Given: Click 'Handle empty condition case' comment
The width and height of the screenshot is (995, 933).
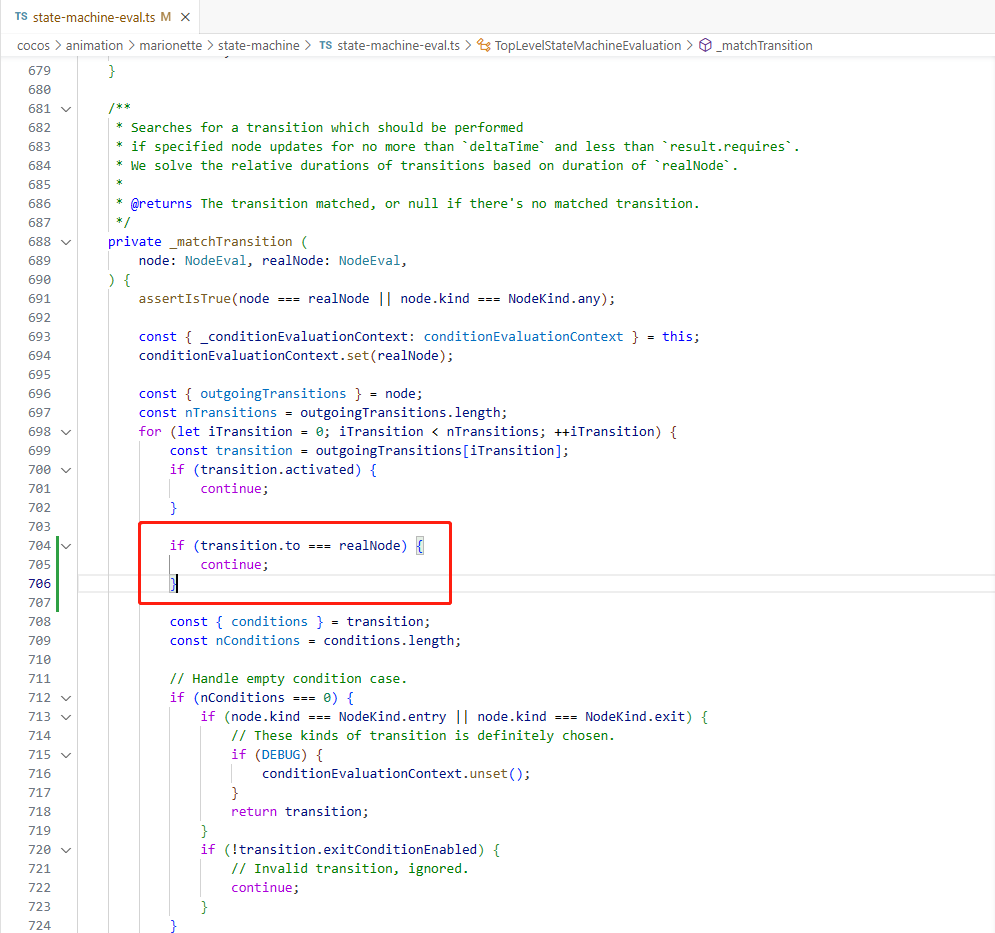Looking at the screenshot, I should tap(288, 678).
